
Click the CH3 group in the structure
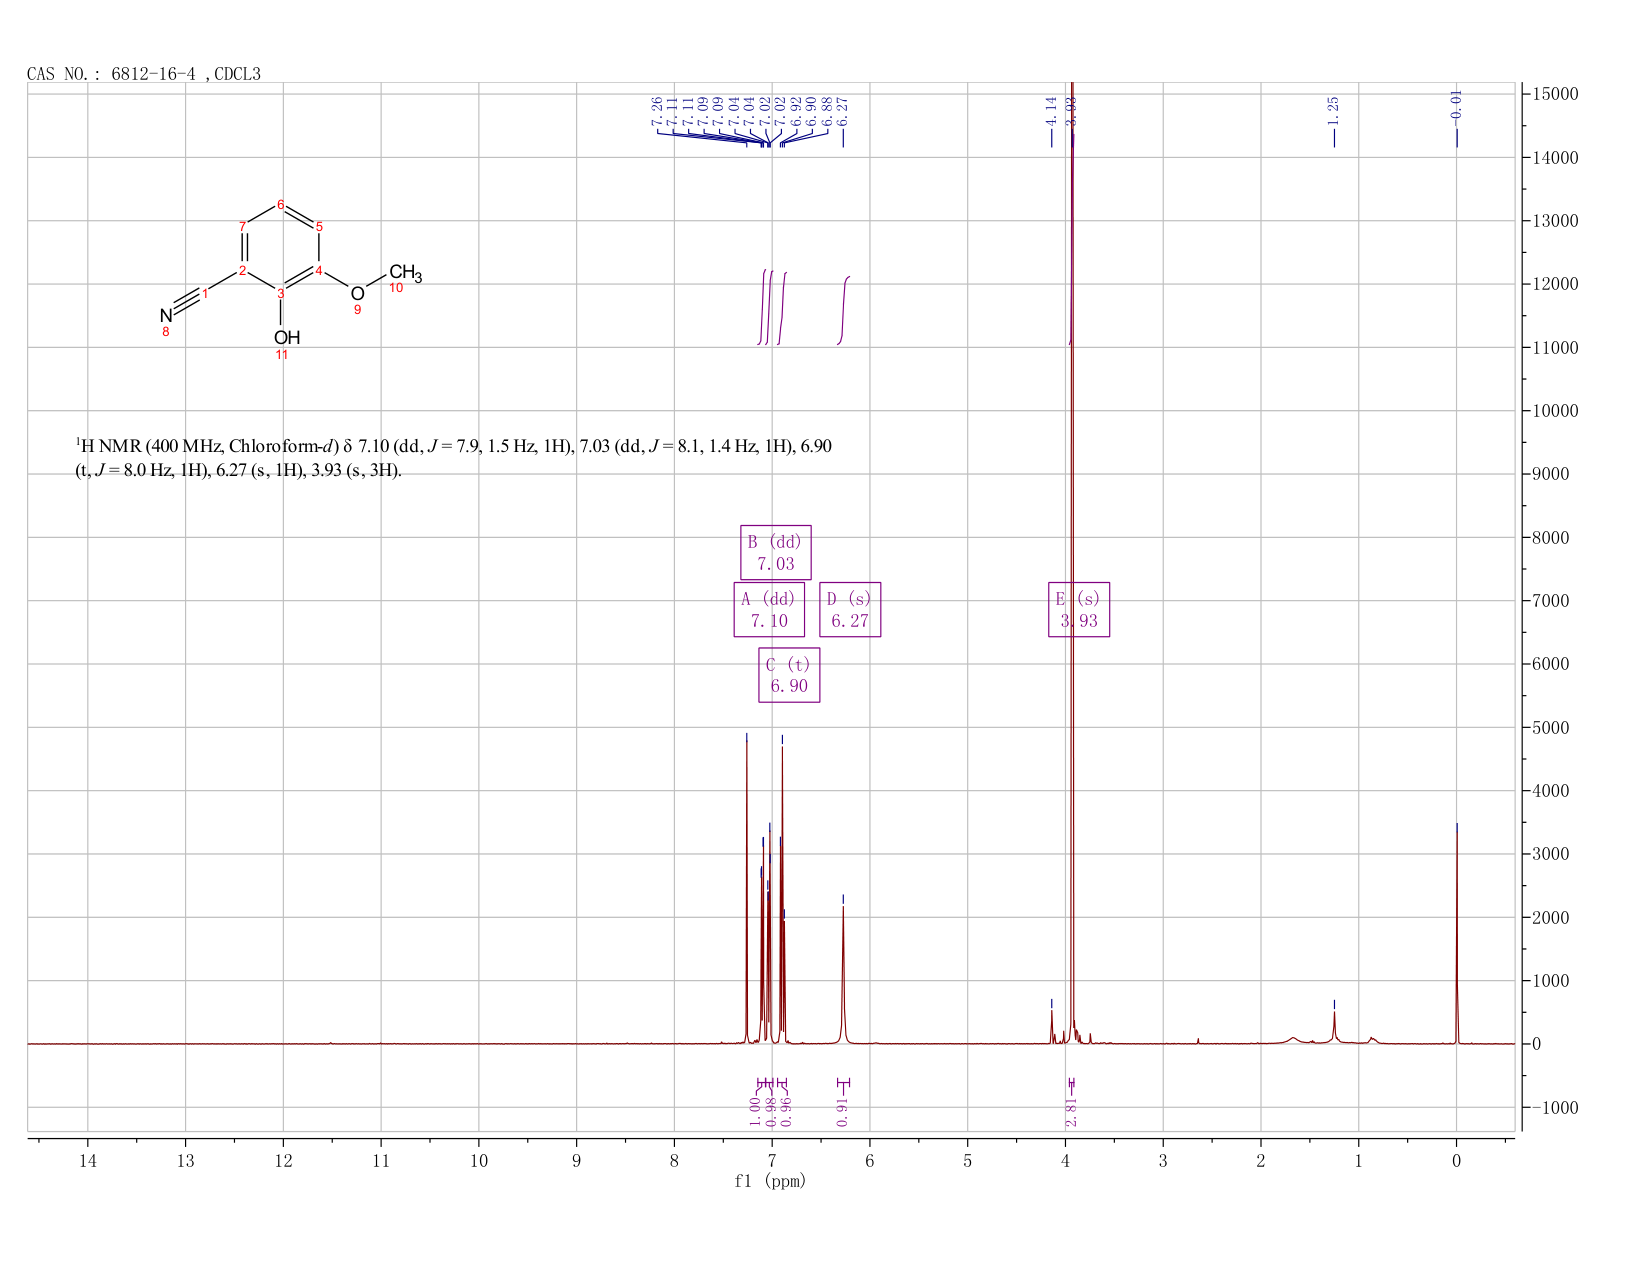tap(405, 273)
